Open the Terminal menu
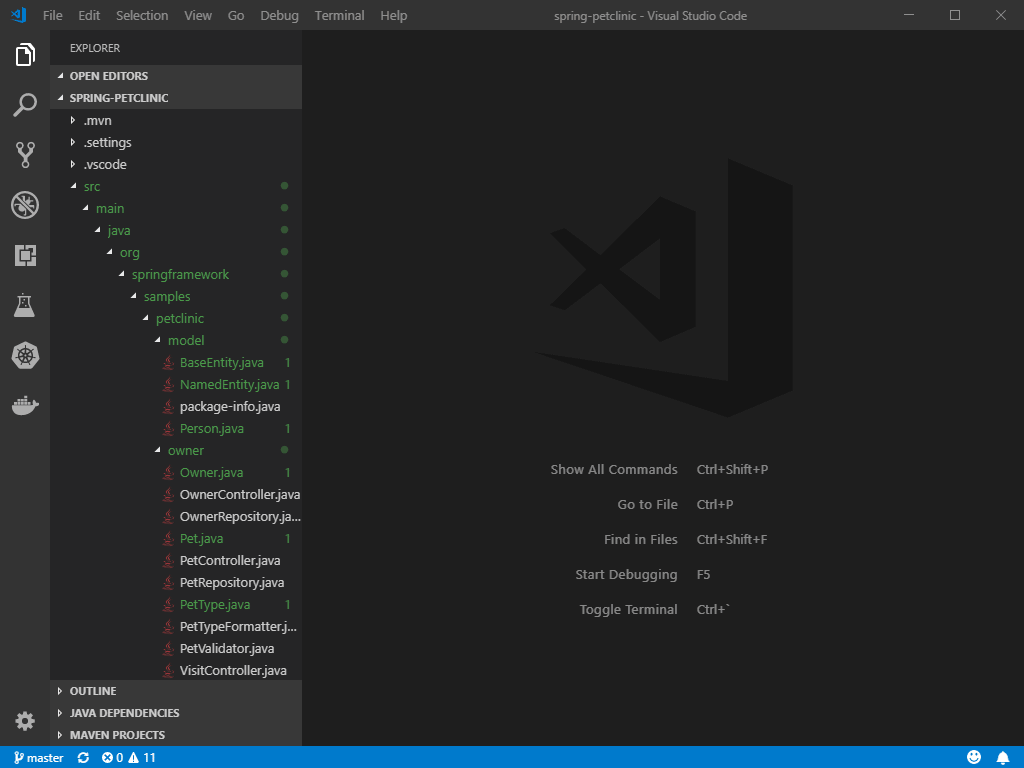Viewport: 1024px width, 768px height. 339,15
